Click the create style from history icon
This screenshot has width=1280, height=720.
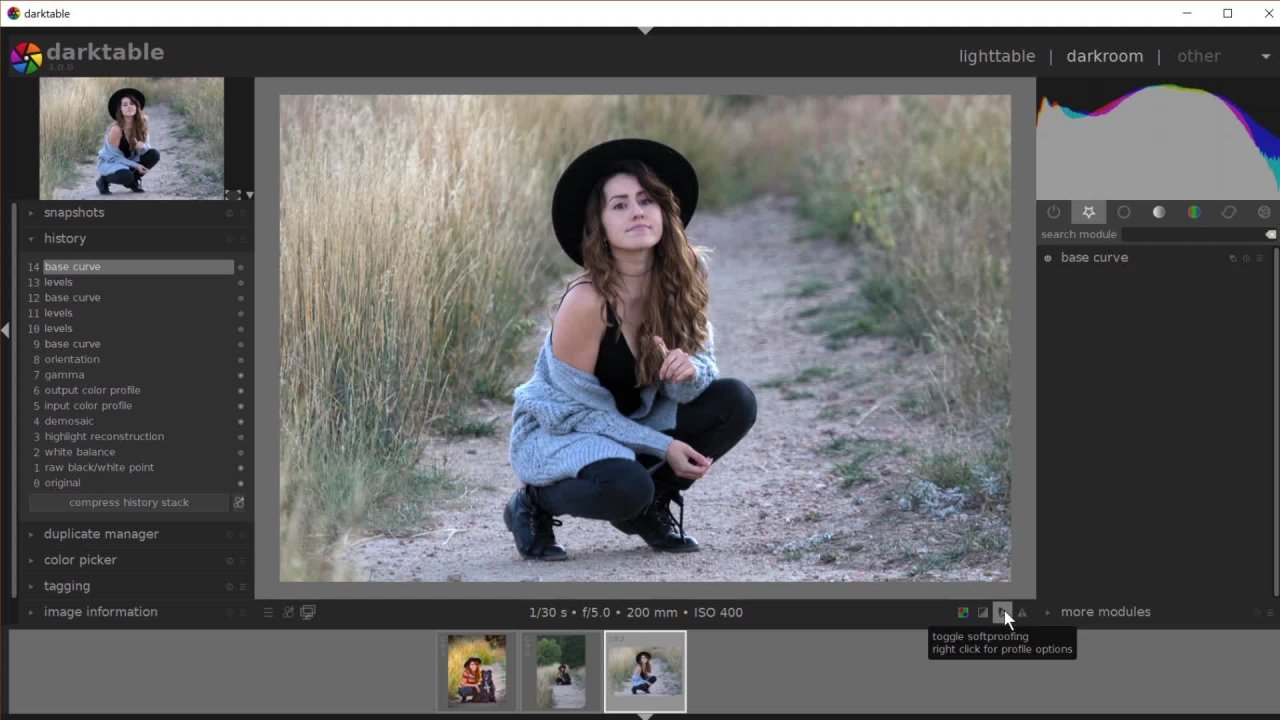pos(239,503)
